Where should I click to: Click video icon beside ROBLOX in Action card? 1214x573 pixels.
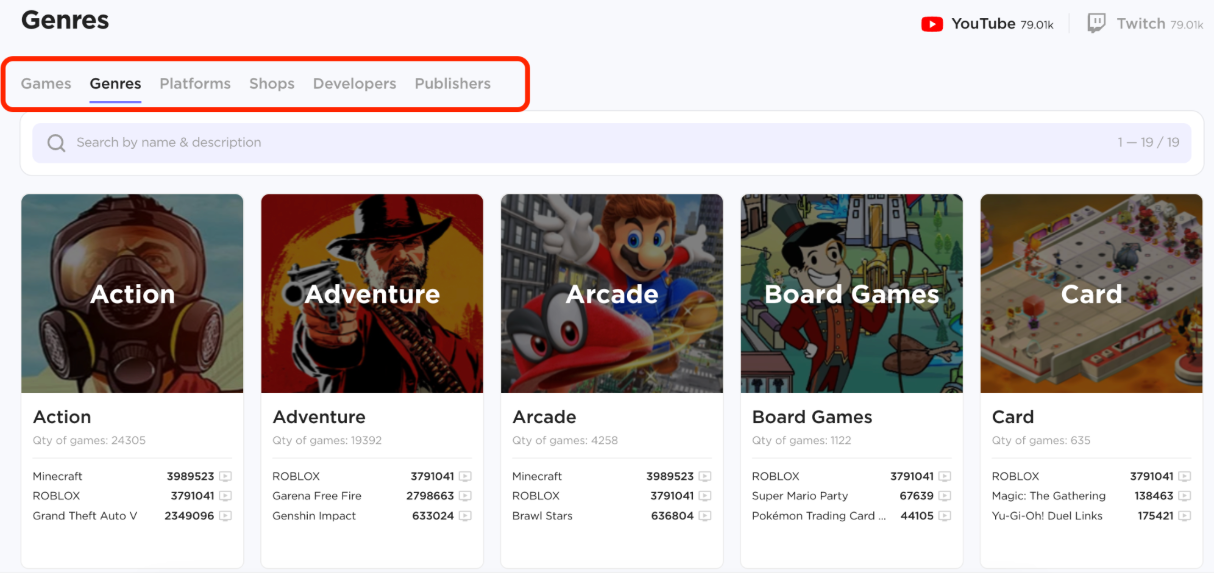[x=225, y=496]
